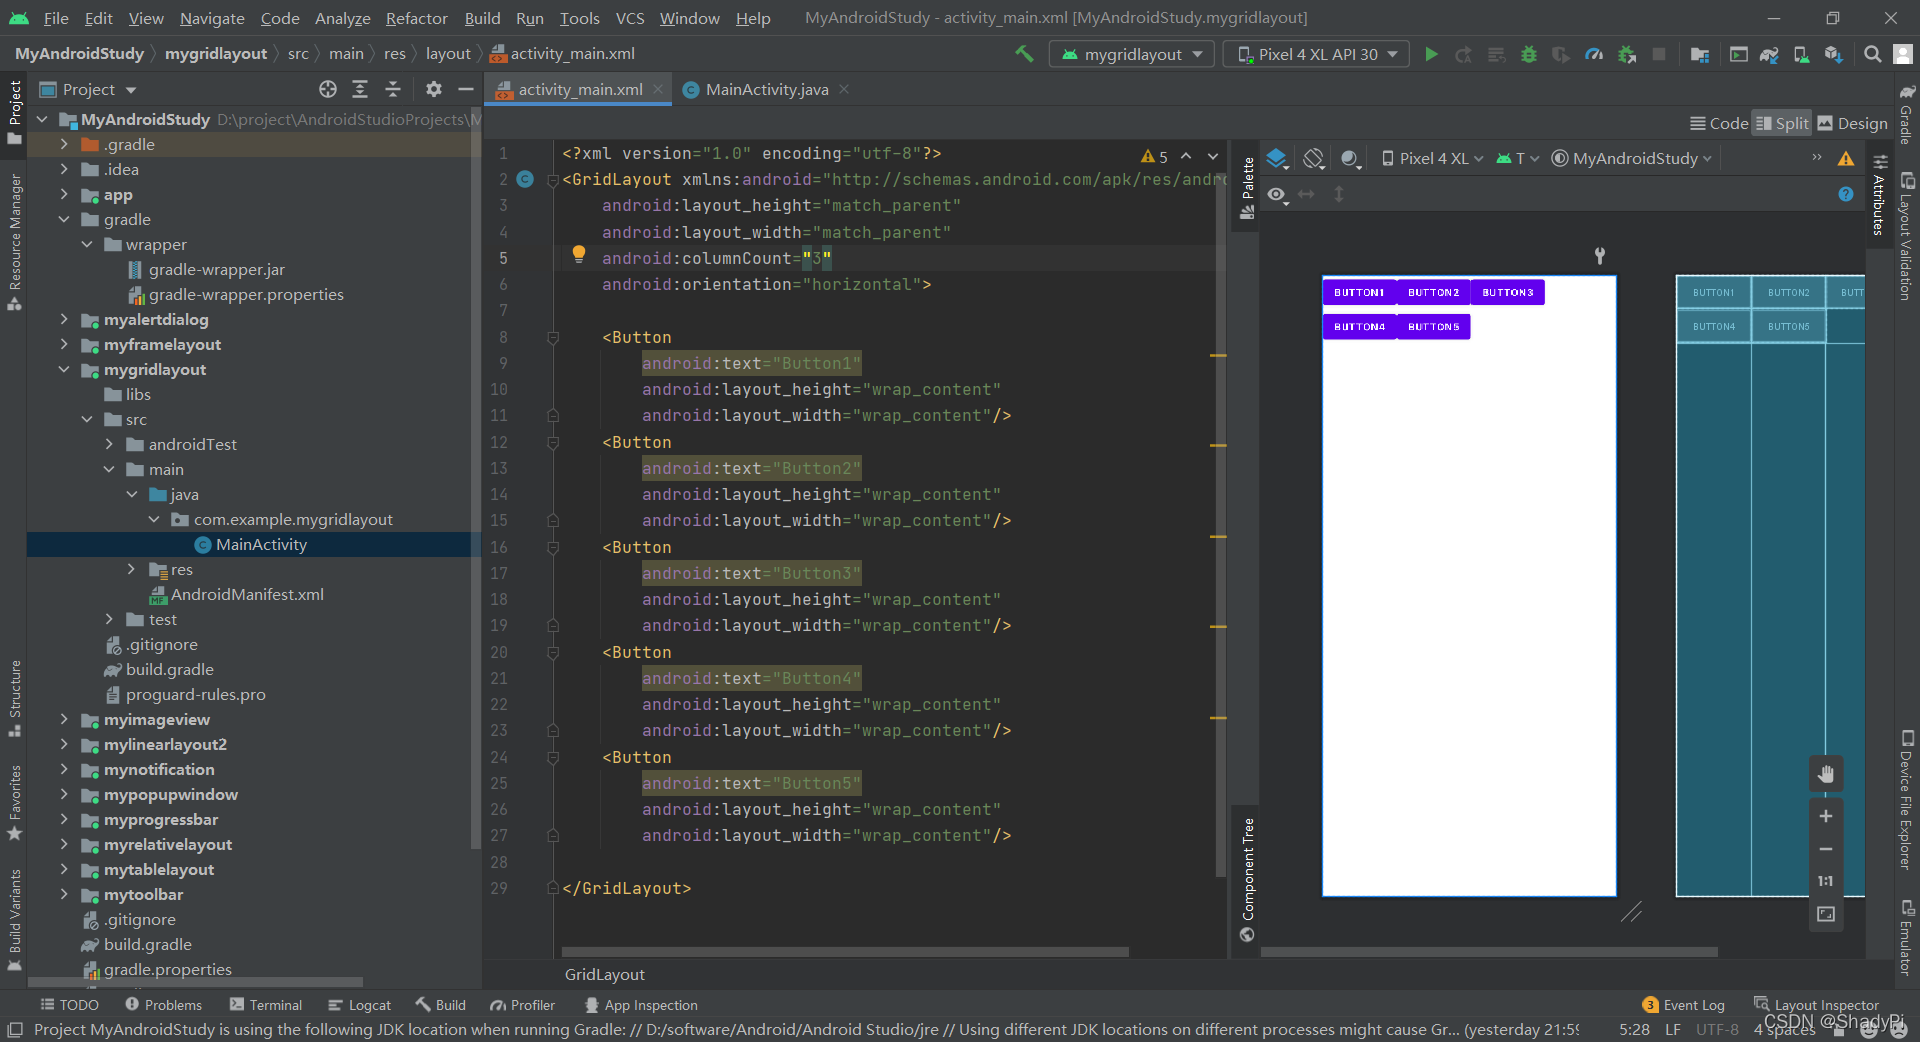Open the Project view mode dropdown
The width and height of the screenshot is (1920, 1042).
click(x=88, y=89)
